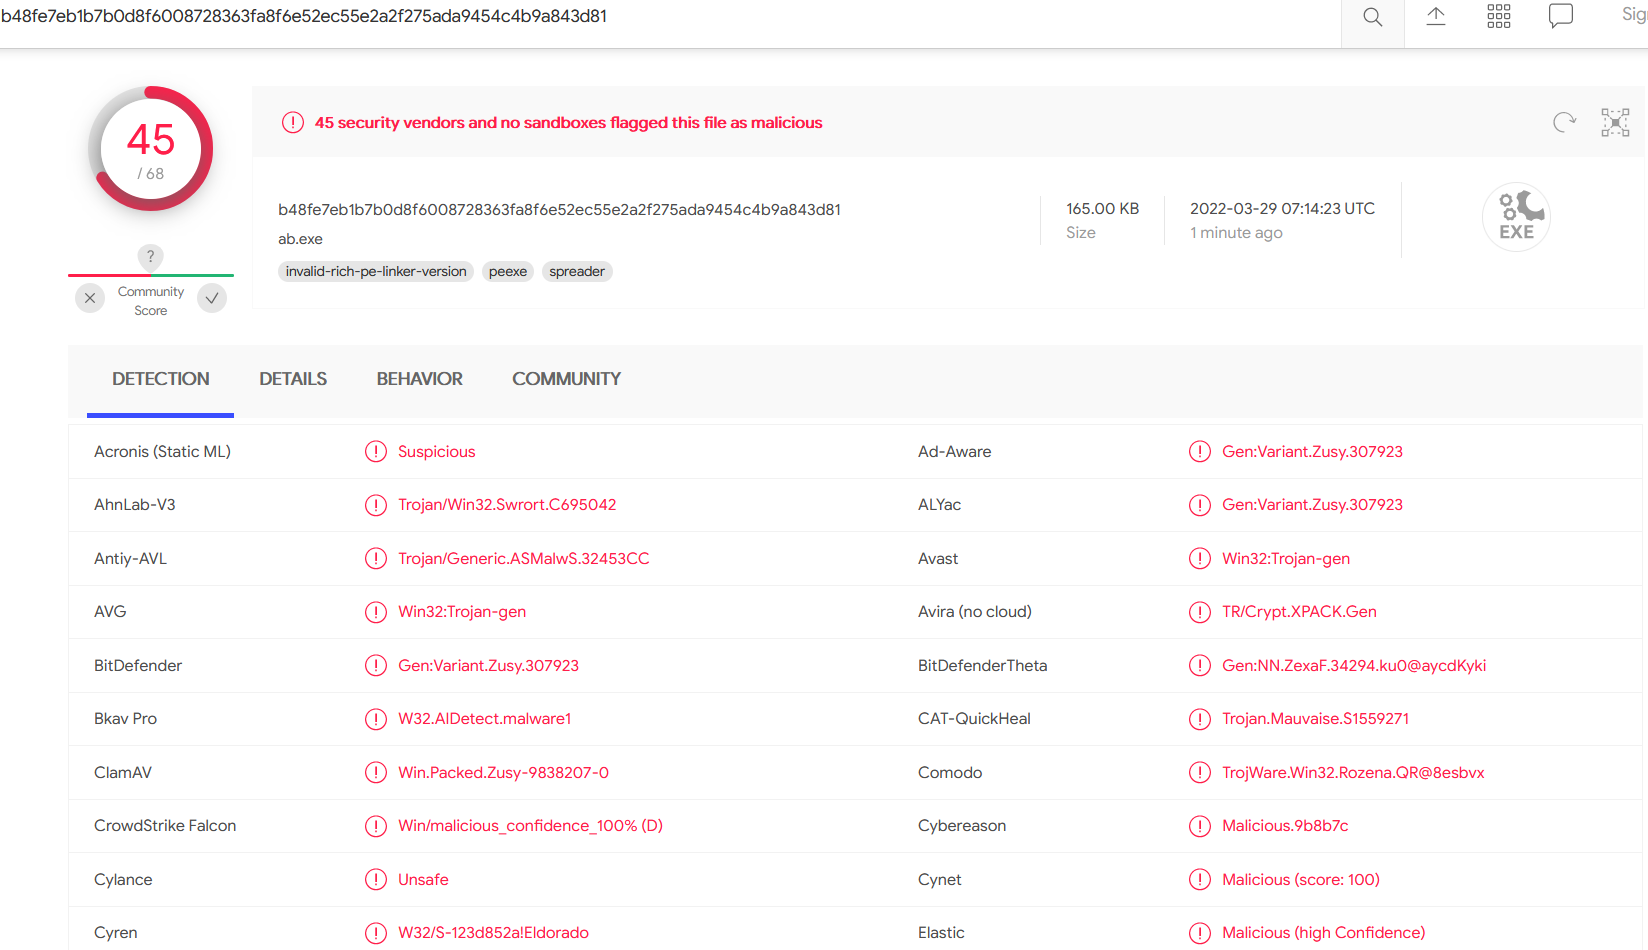Open the apps grid menu icon
This screenshot has width=1648, height=950.
1499,16
